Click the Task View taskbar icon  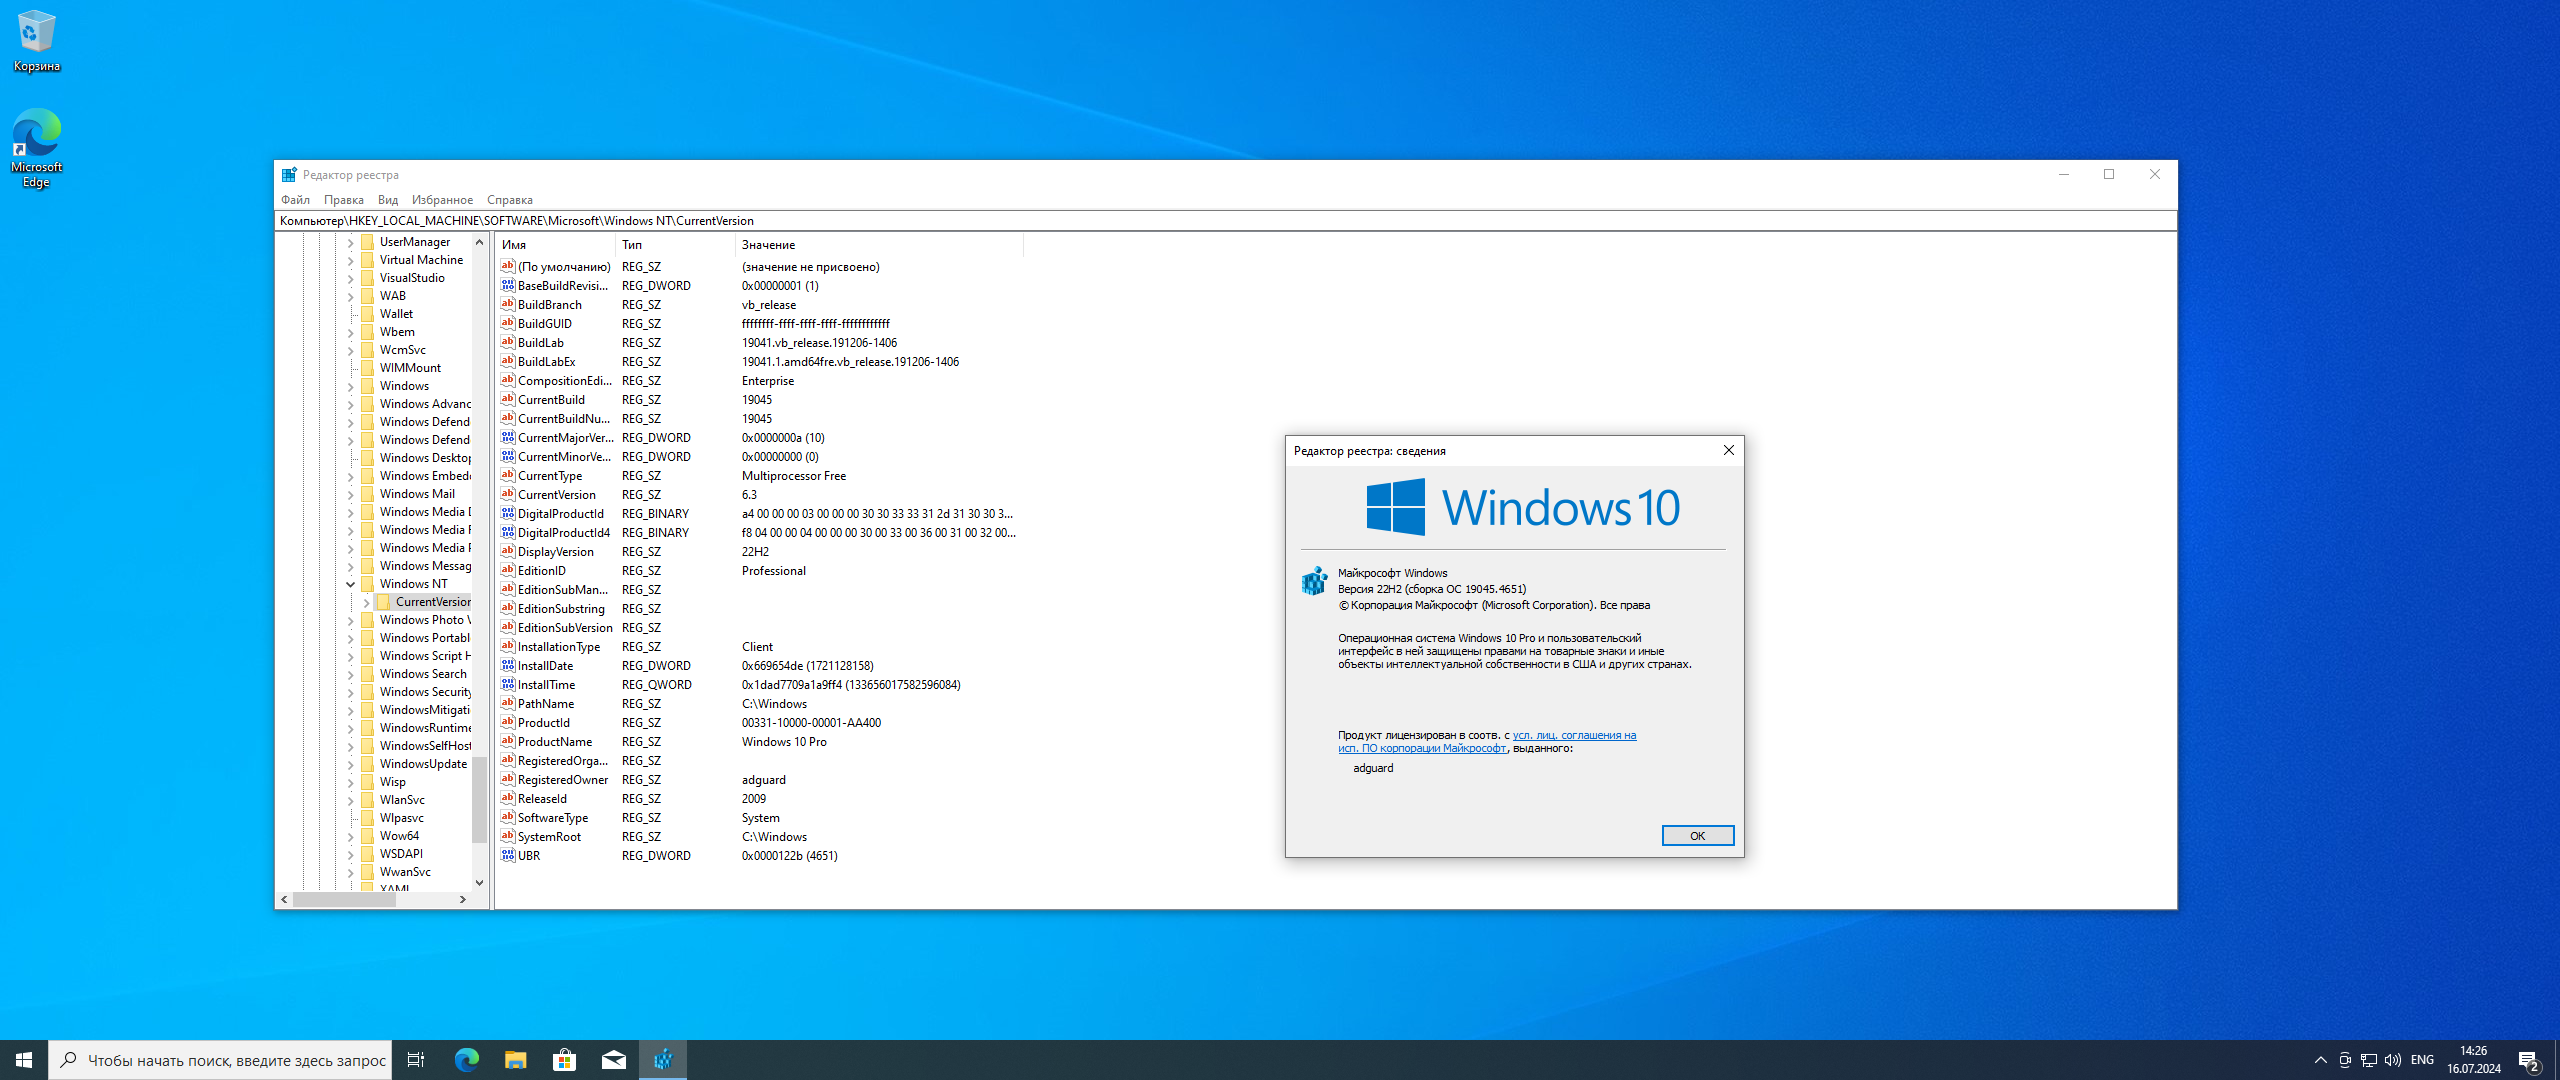pos(416,1060)
